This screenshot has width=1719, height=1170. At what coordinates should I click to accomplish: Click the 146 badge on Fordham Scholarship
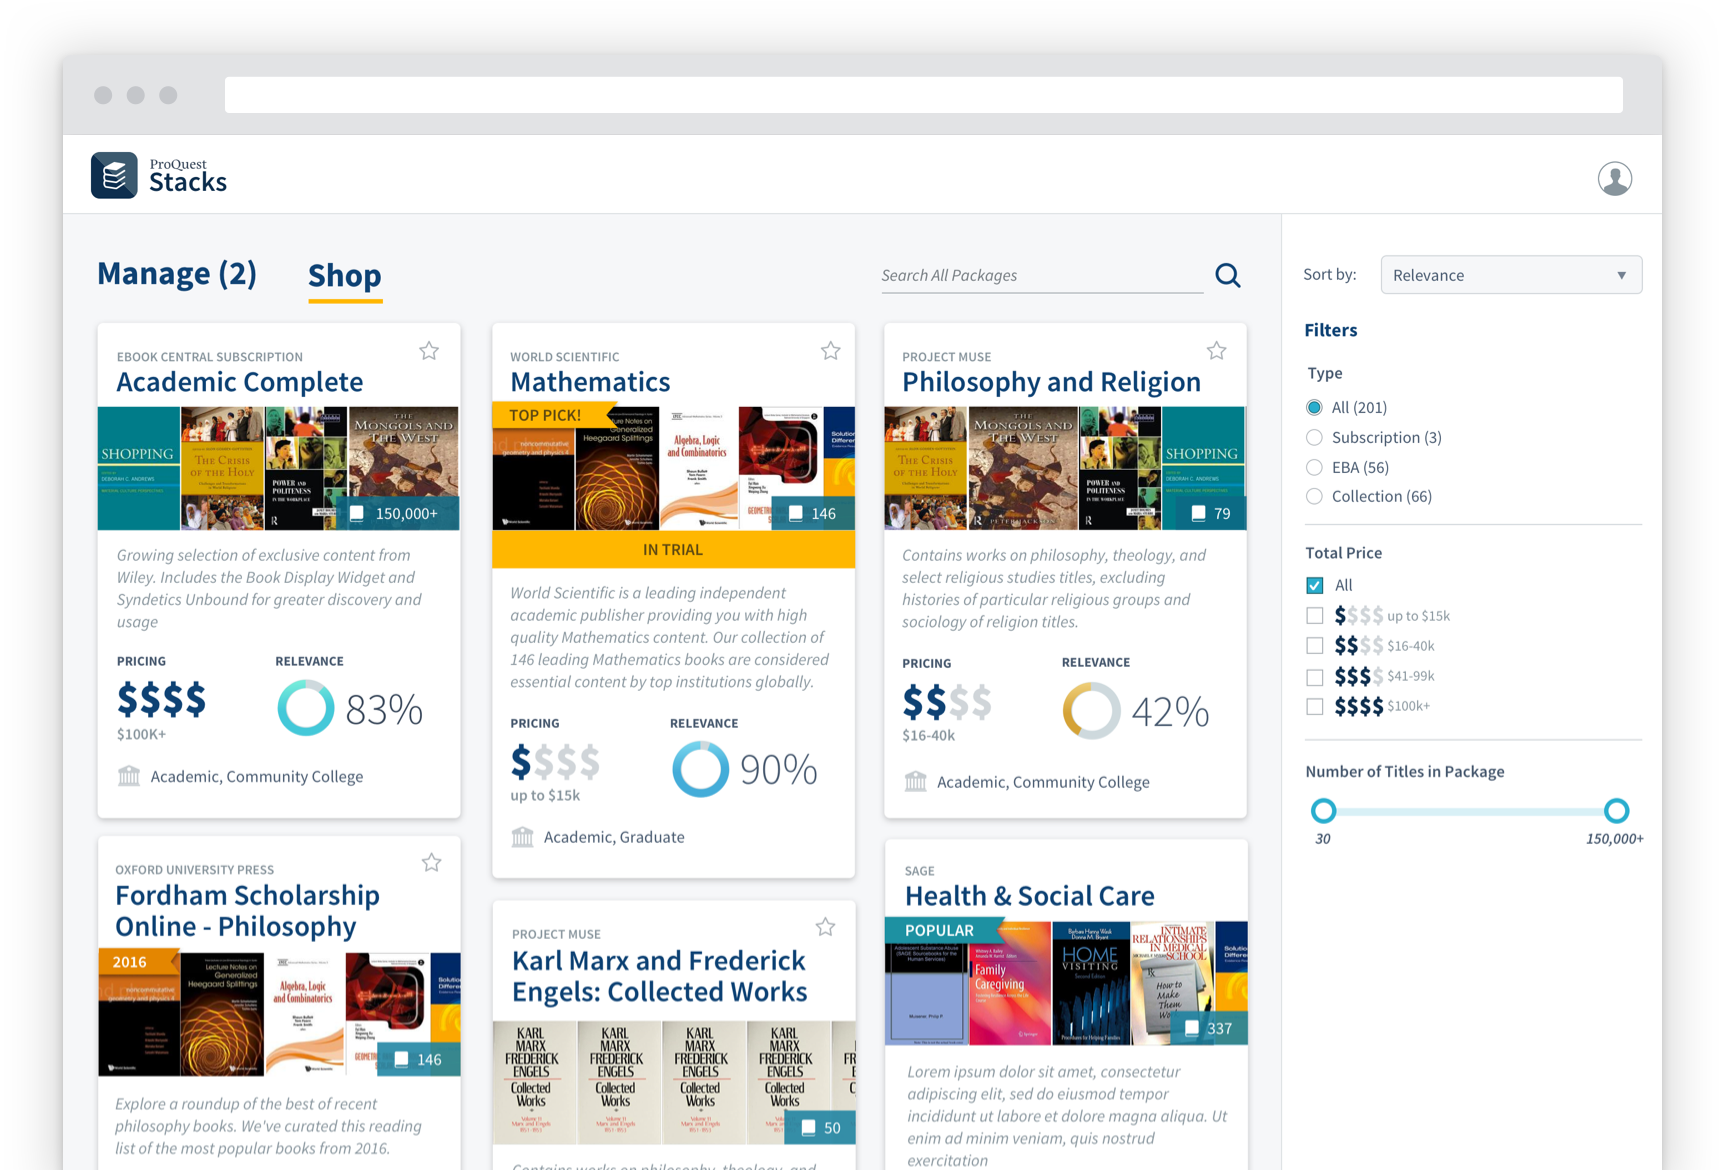point(419,1059)
